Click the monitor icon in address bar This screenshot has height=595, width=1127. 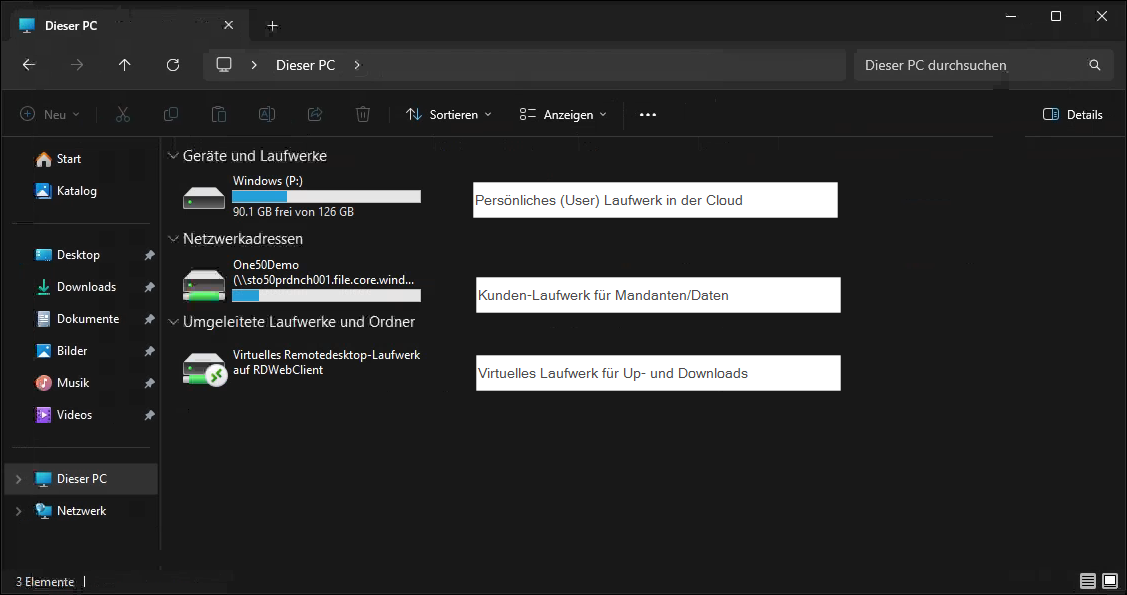coord(224,65)
